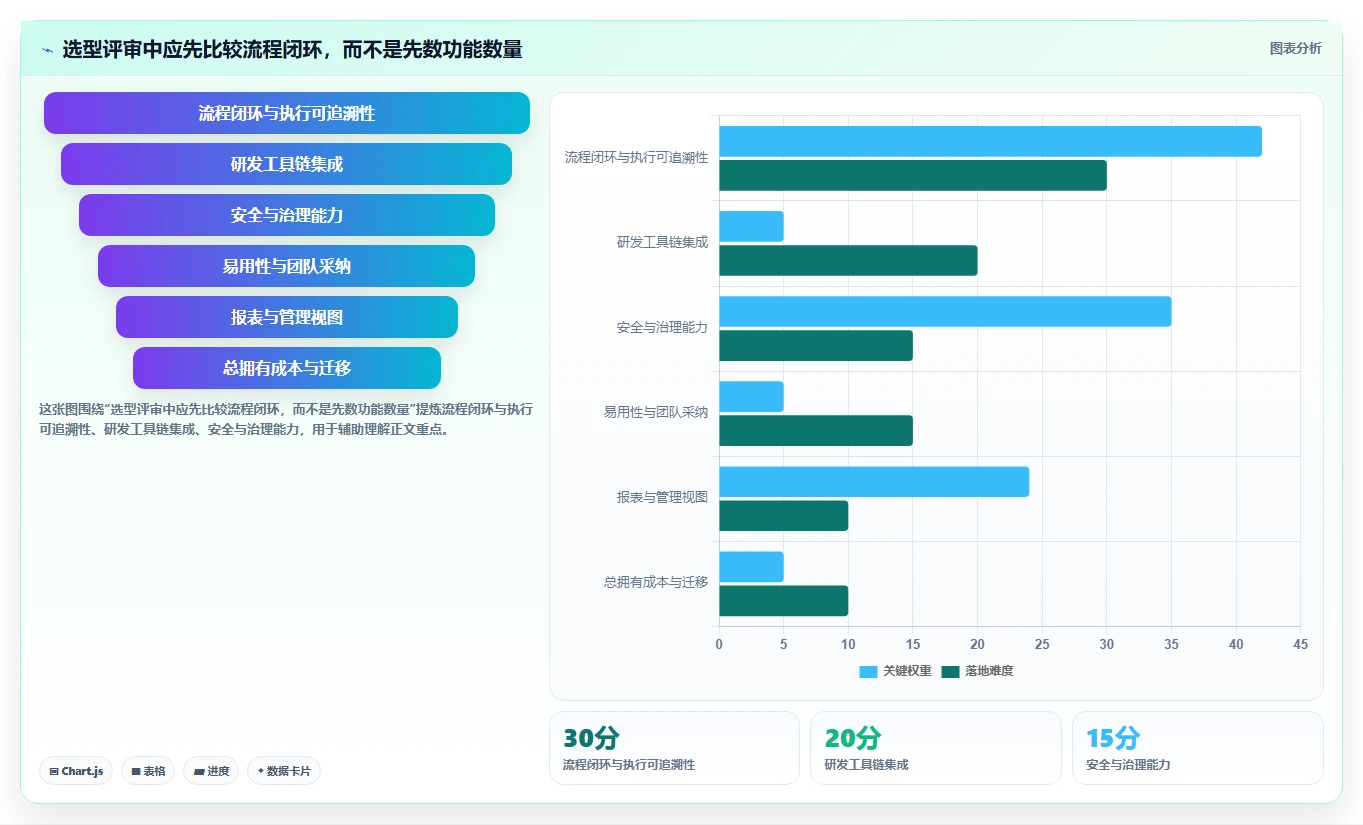
Task: Click the chart y-axis label 报表与管理视图
Action: tap(662, 498)
